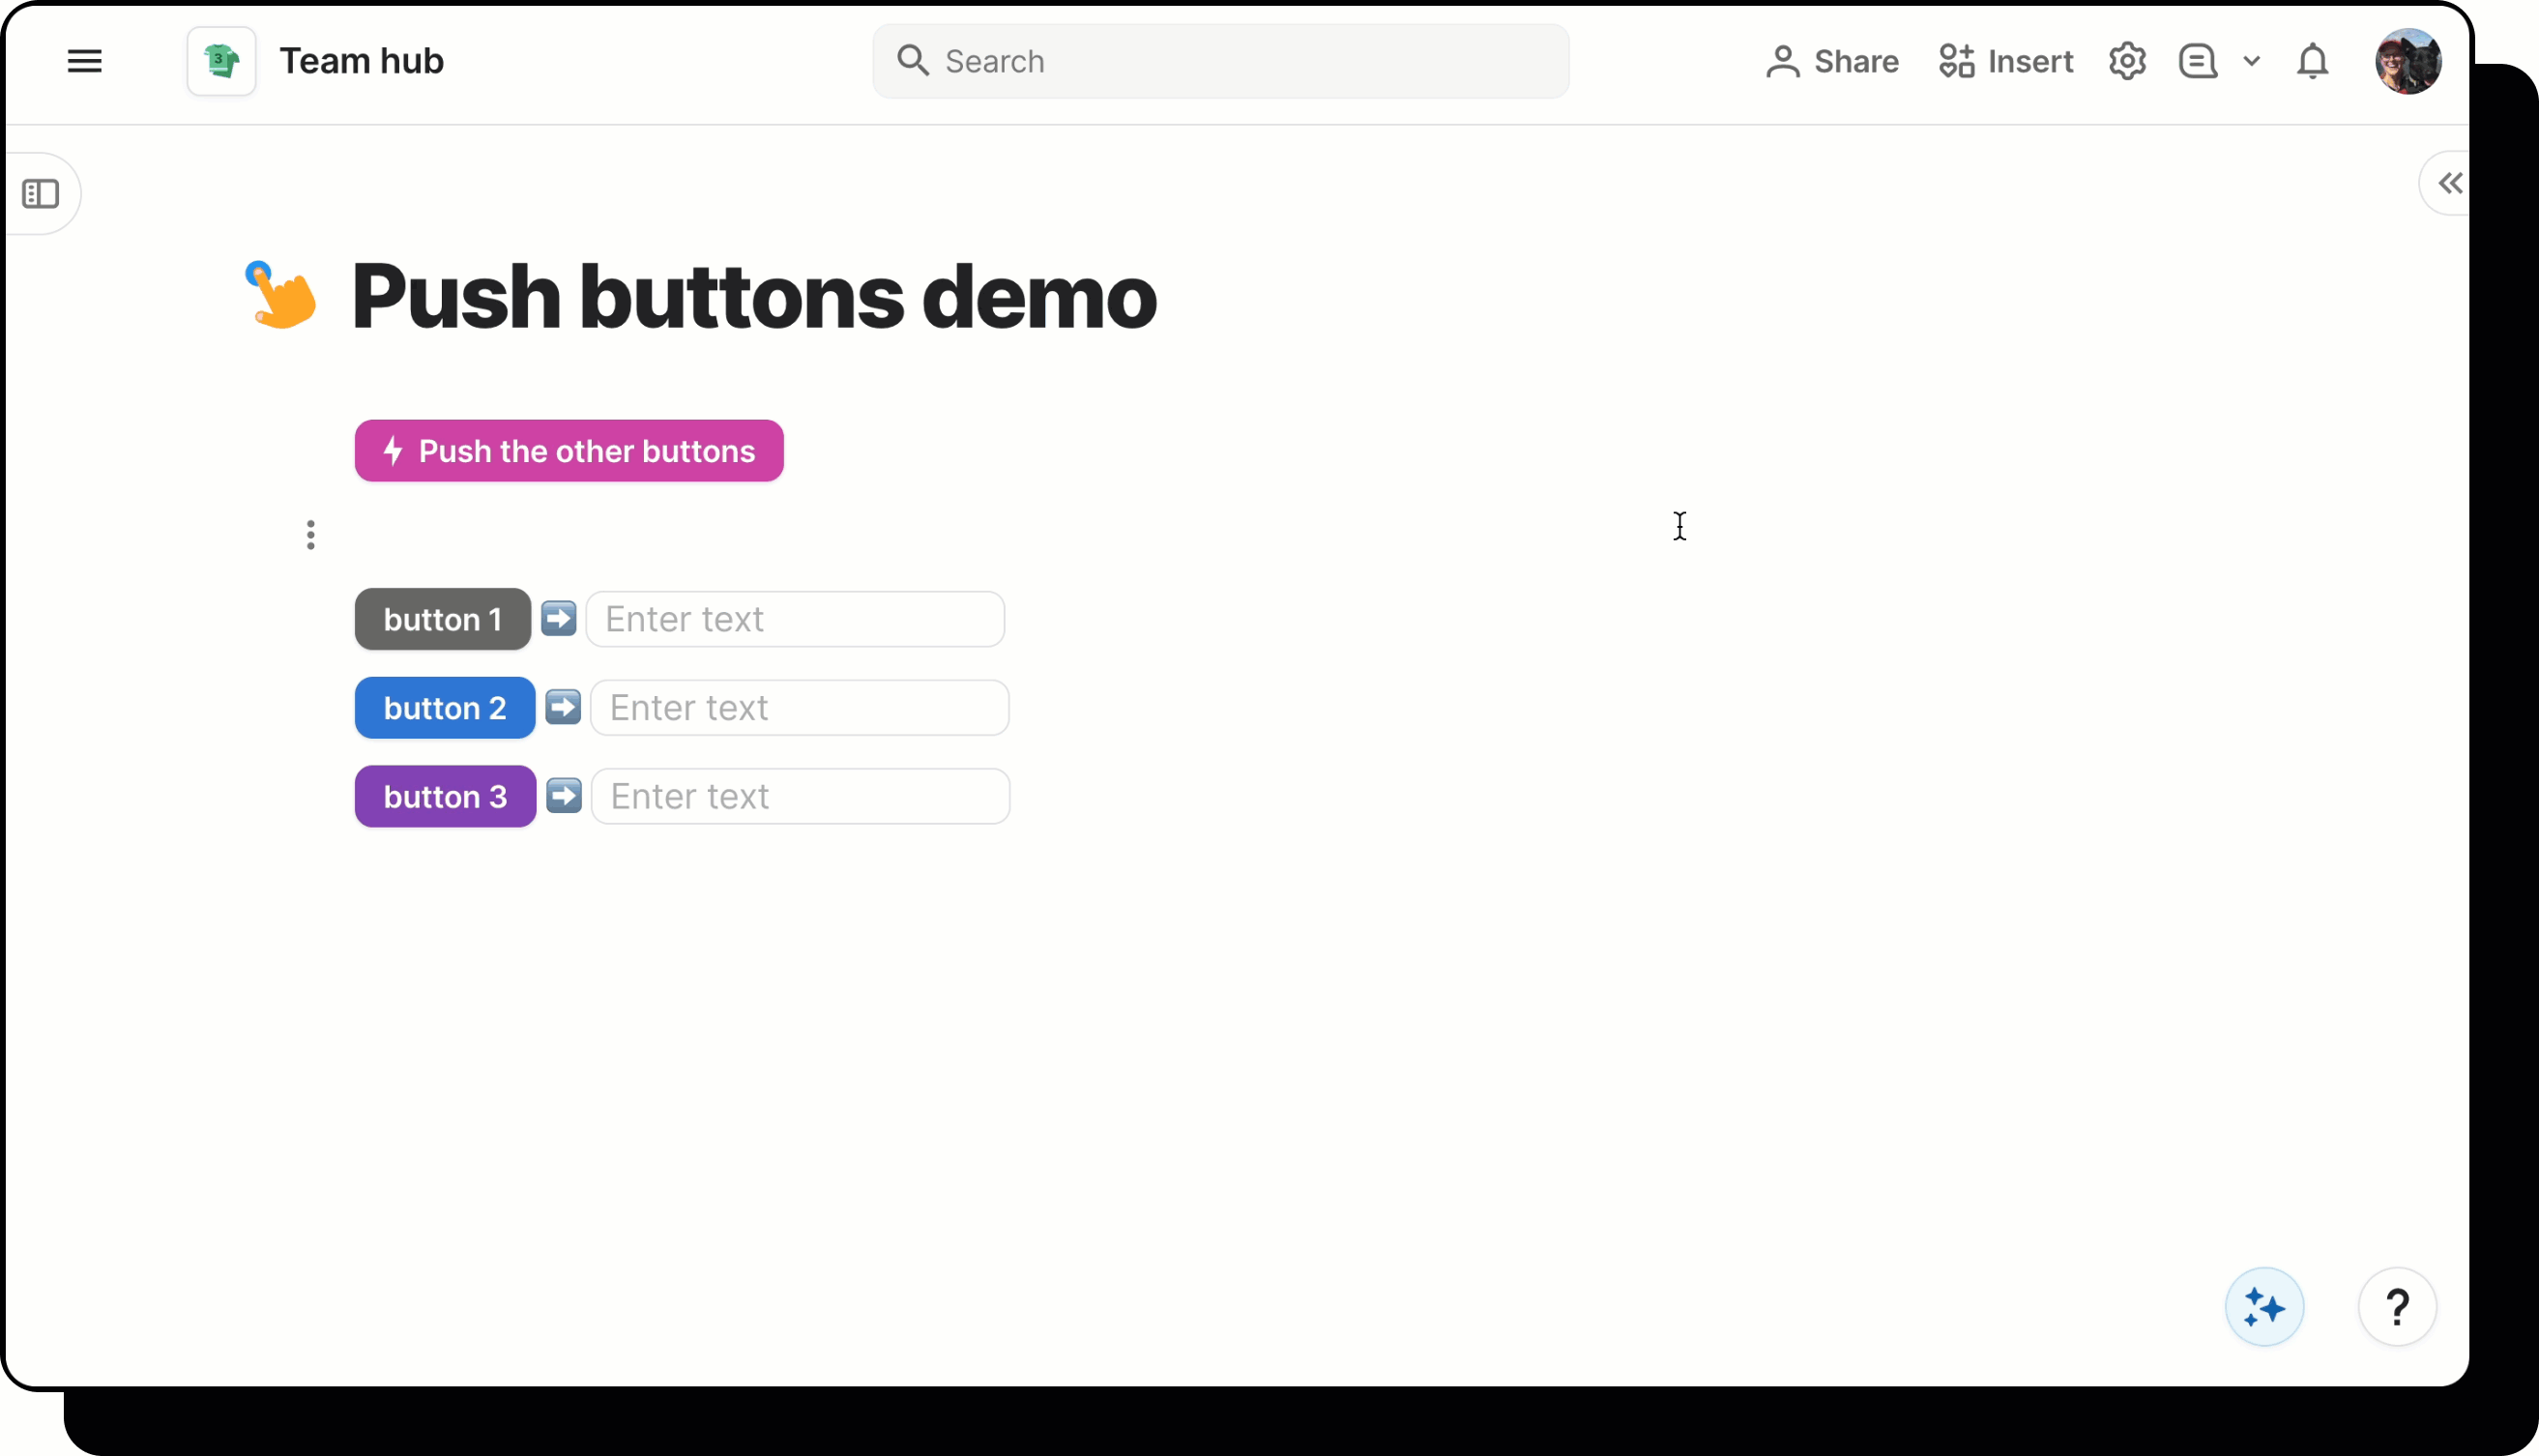Open the user profile avatar menu
The image size is (2539, 1456).
[x=2407, y=61]
